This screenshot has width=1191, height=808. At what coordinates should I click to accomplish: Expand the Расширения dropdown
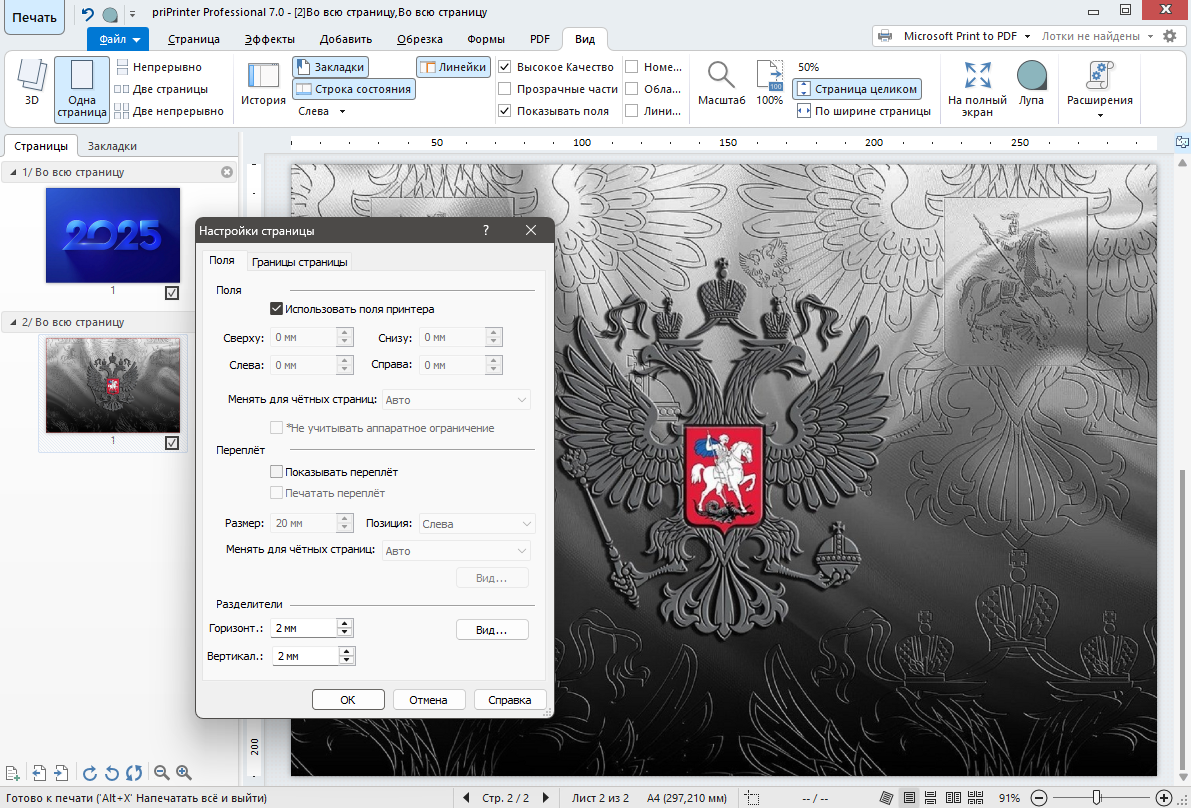click(x=1099, y=89)
